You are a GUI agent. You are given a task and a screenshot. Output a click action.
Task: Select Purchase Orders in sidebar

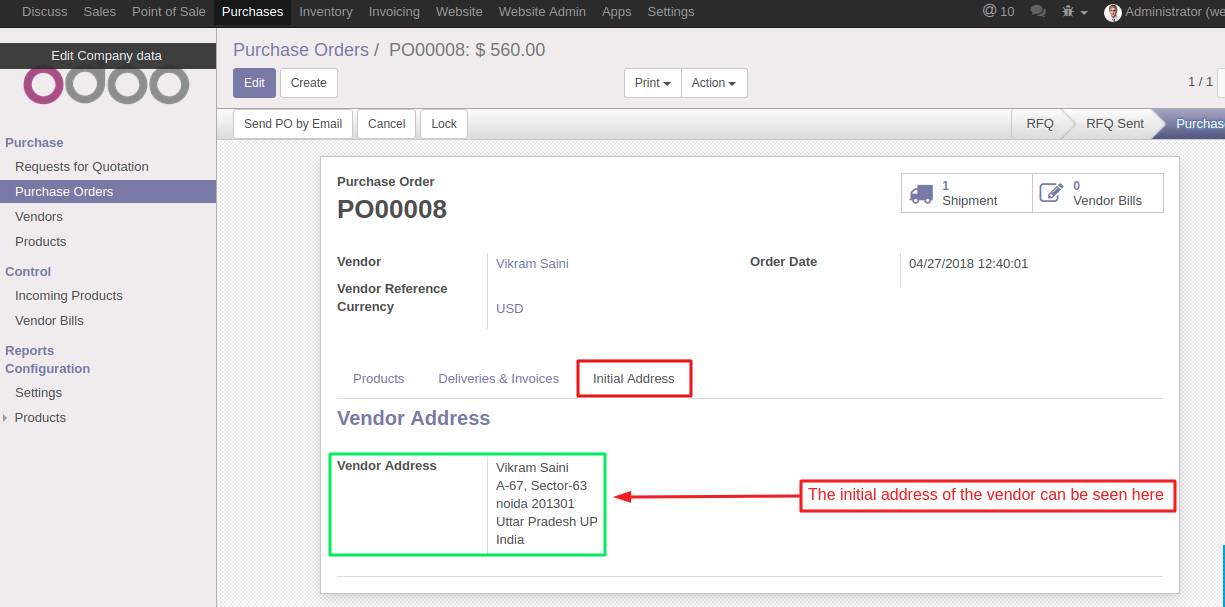tap(108, 192)
